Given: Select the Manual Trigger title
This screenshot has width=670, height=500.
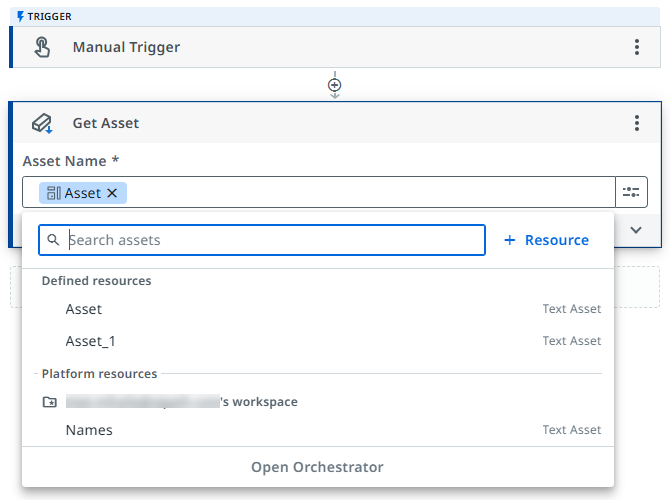Looking at the screenshot, I should coord(126,47).
